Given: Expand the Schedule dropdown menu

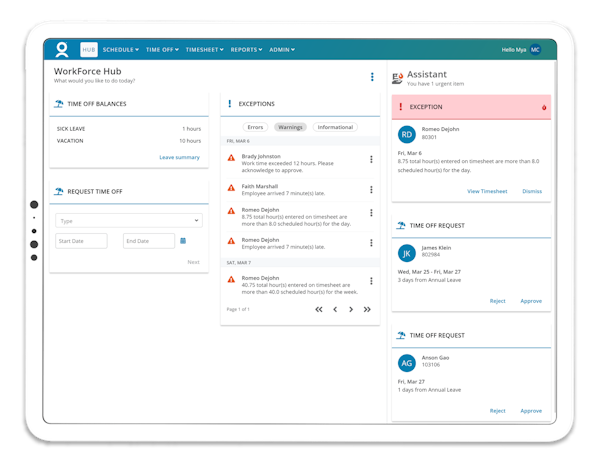Looking at the screenshot, I should [121, 50].
